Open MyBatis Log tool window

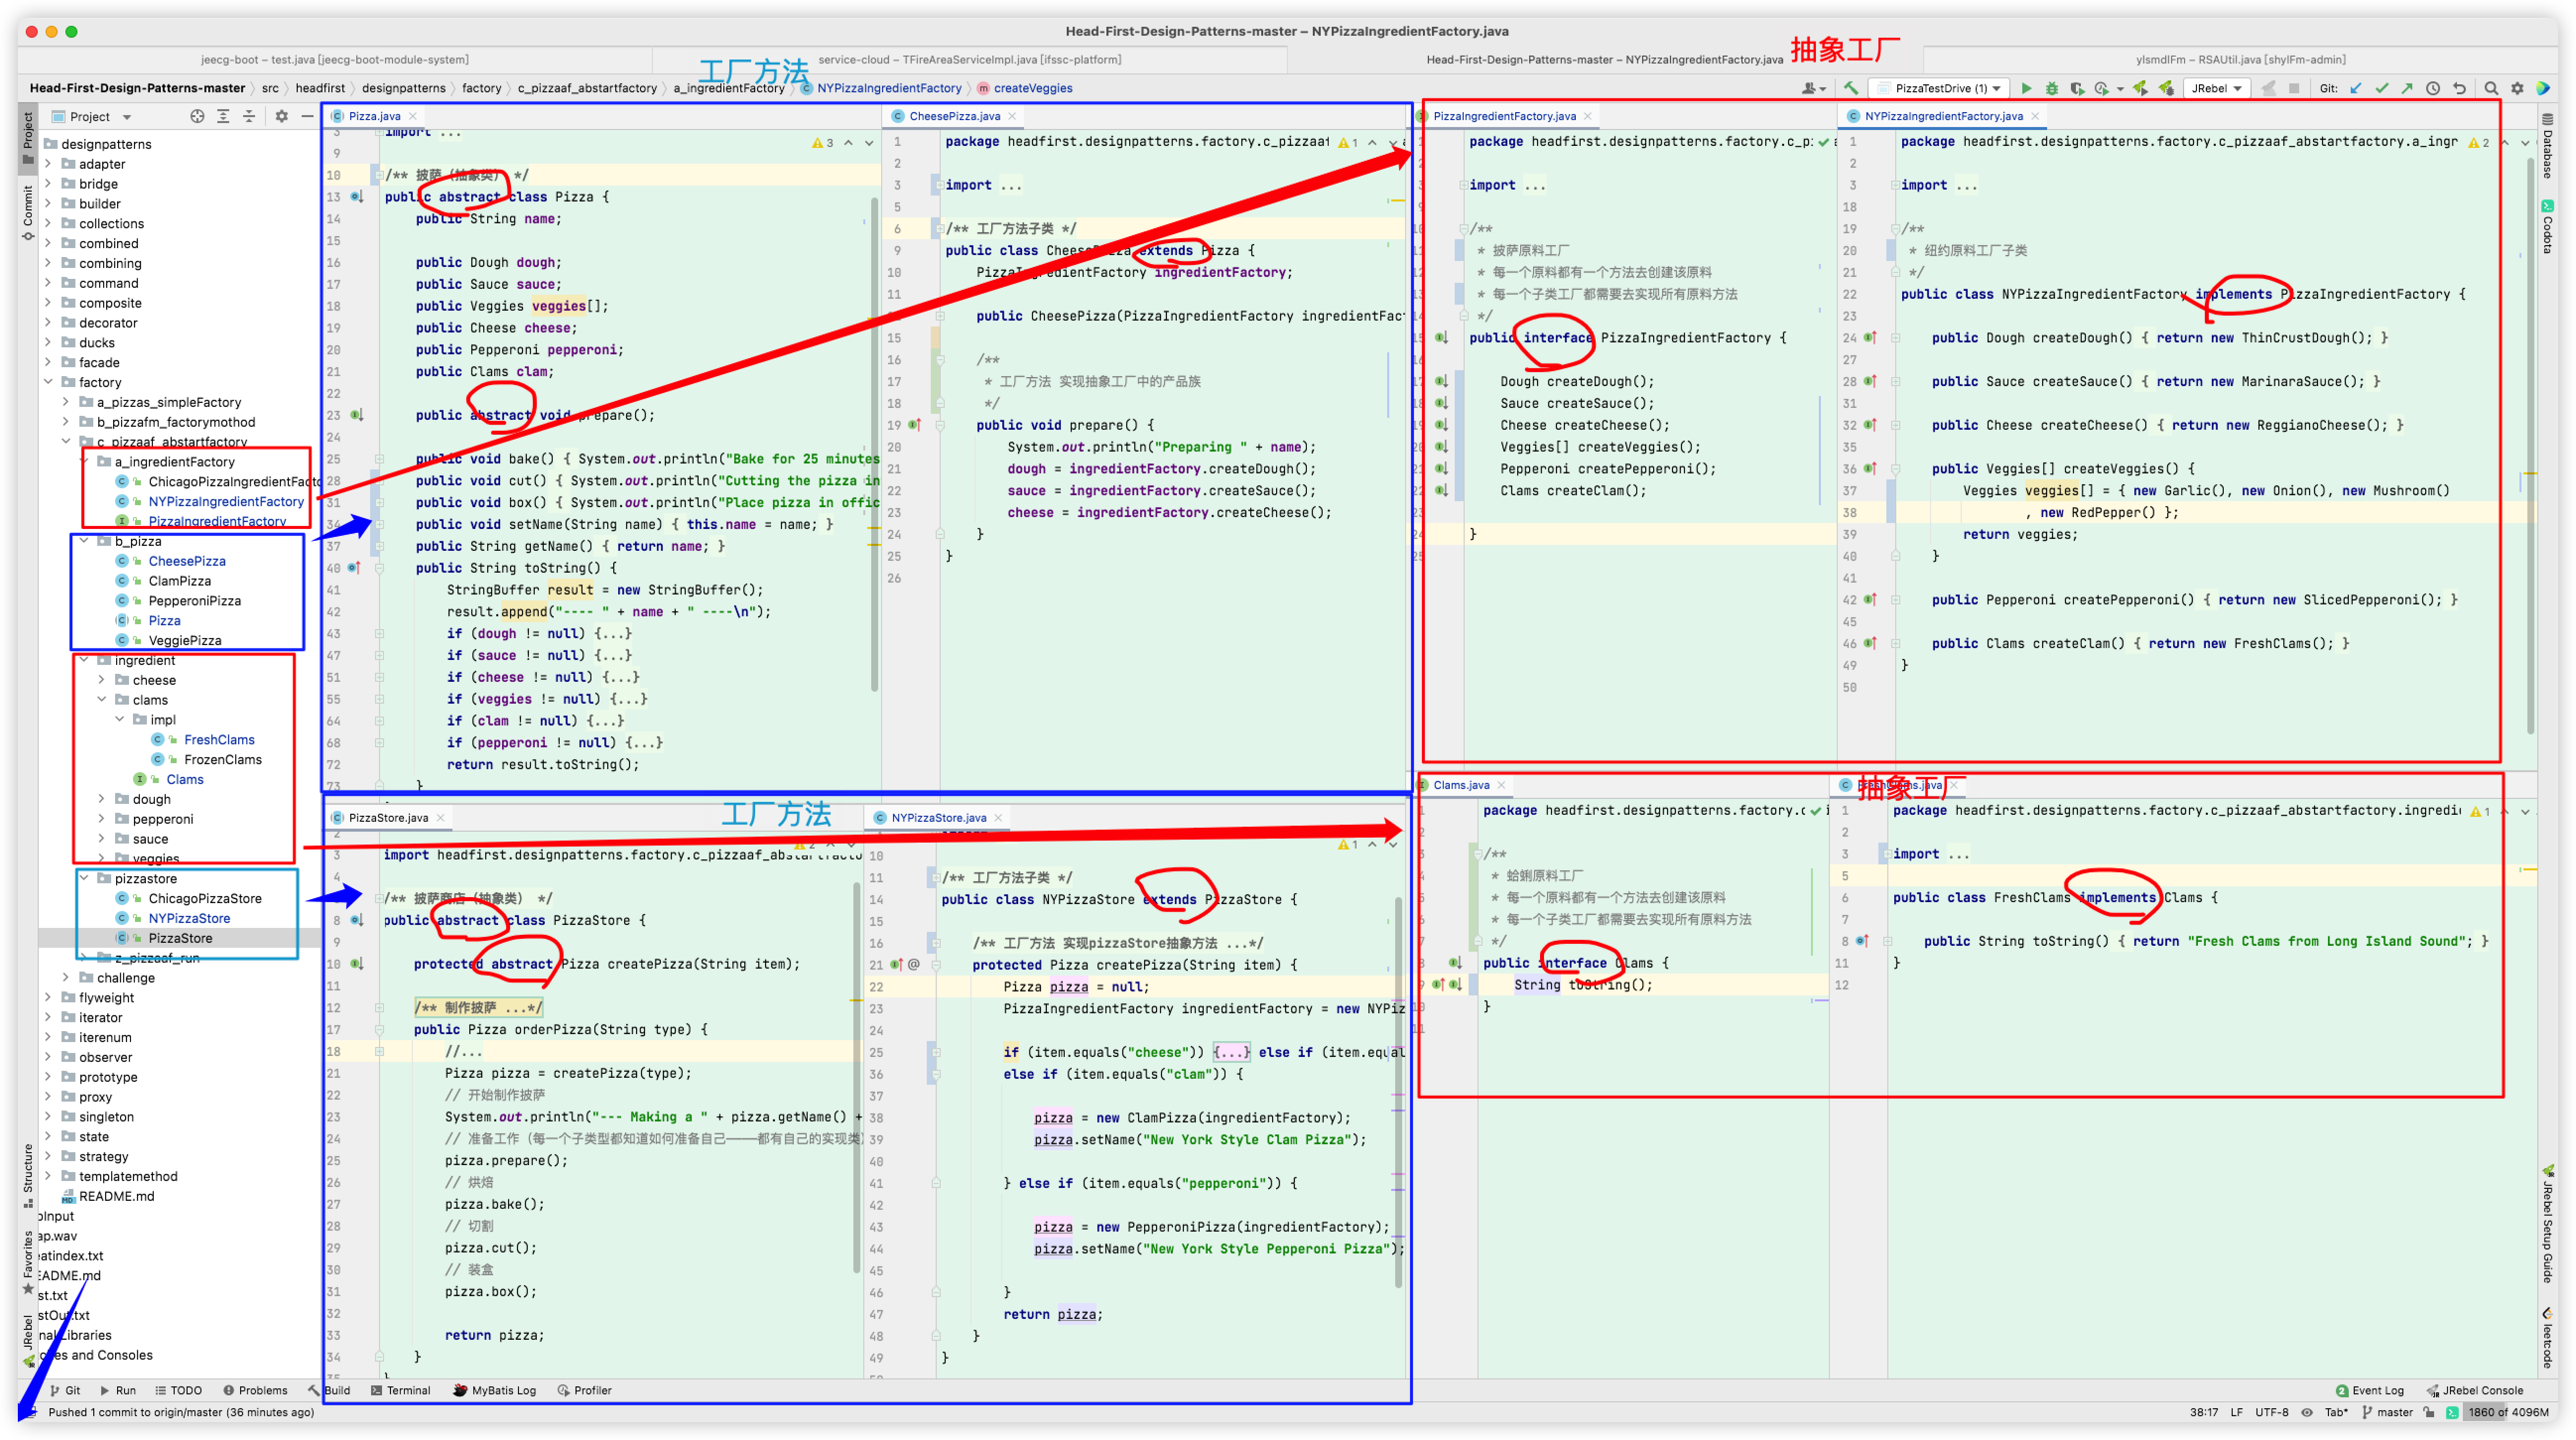click(494, 1390)
